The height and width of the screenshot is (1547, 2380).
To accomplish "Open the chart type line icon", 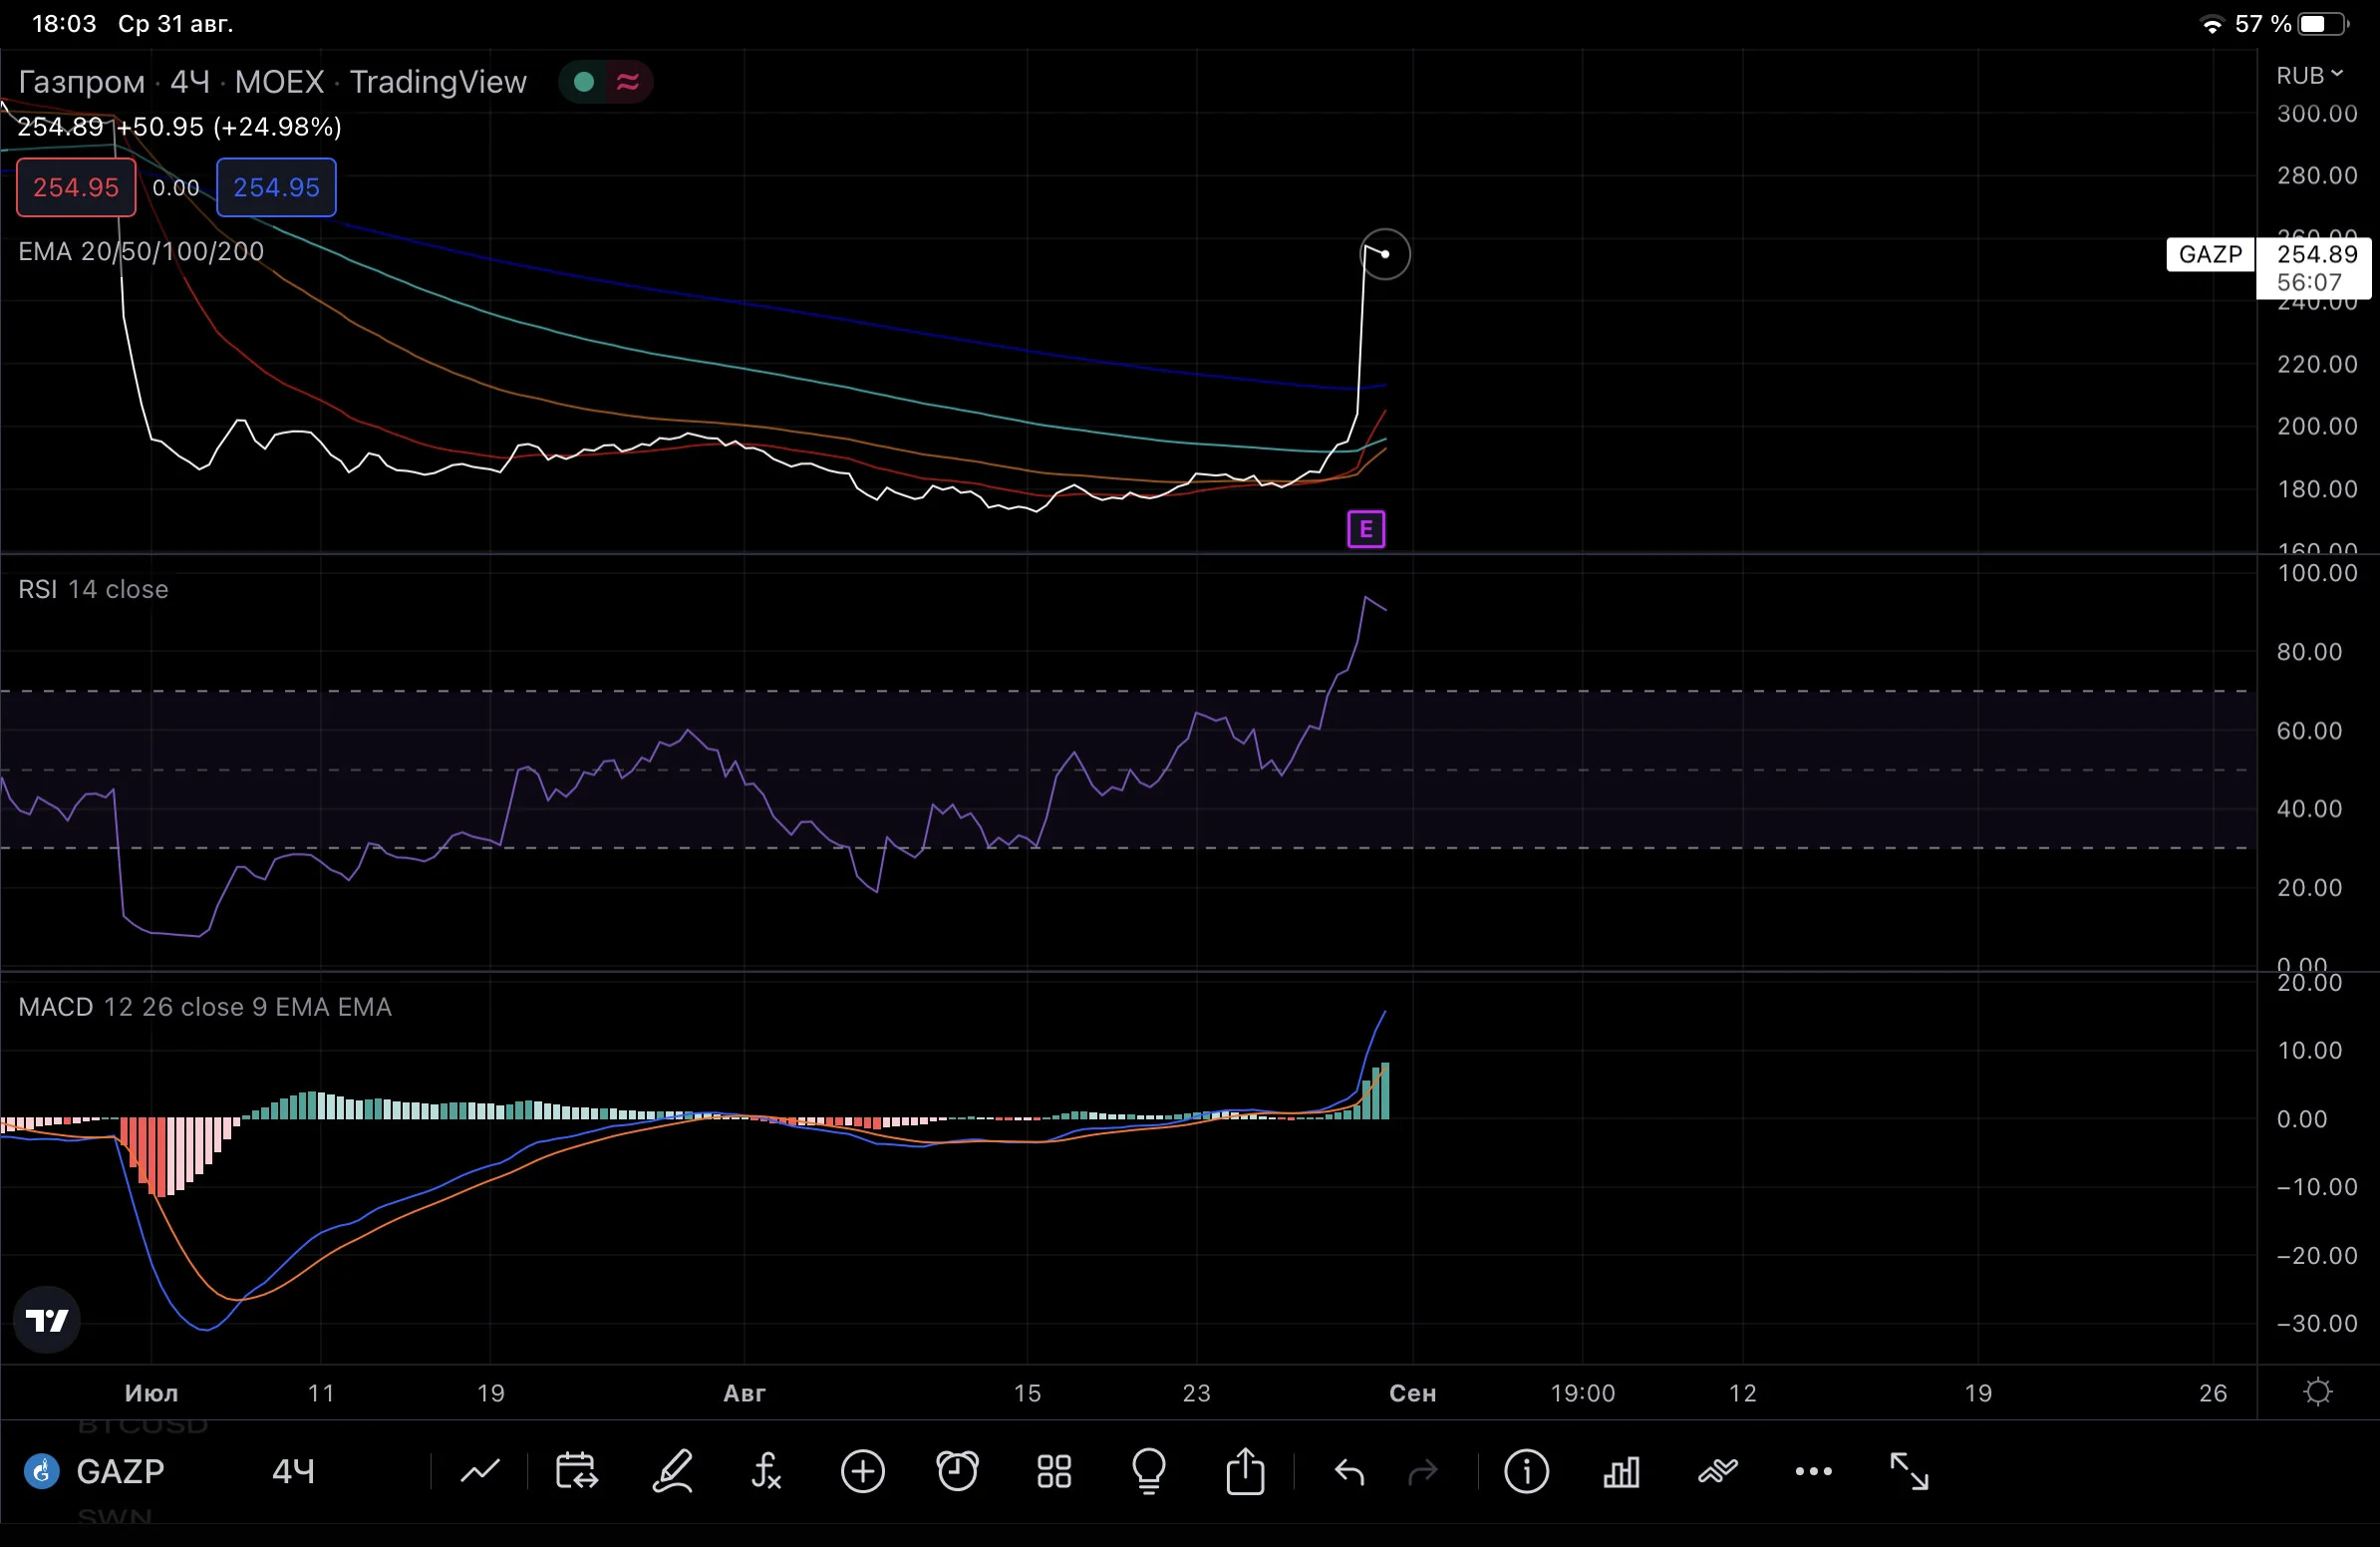I will click(480, 1471).
